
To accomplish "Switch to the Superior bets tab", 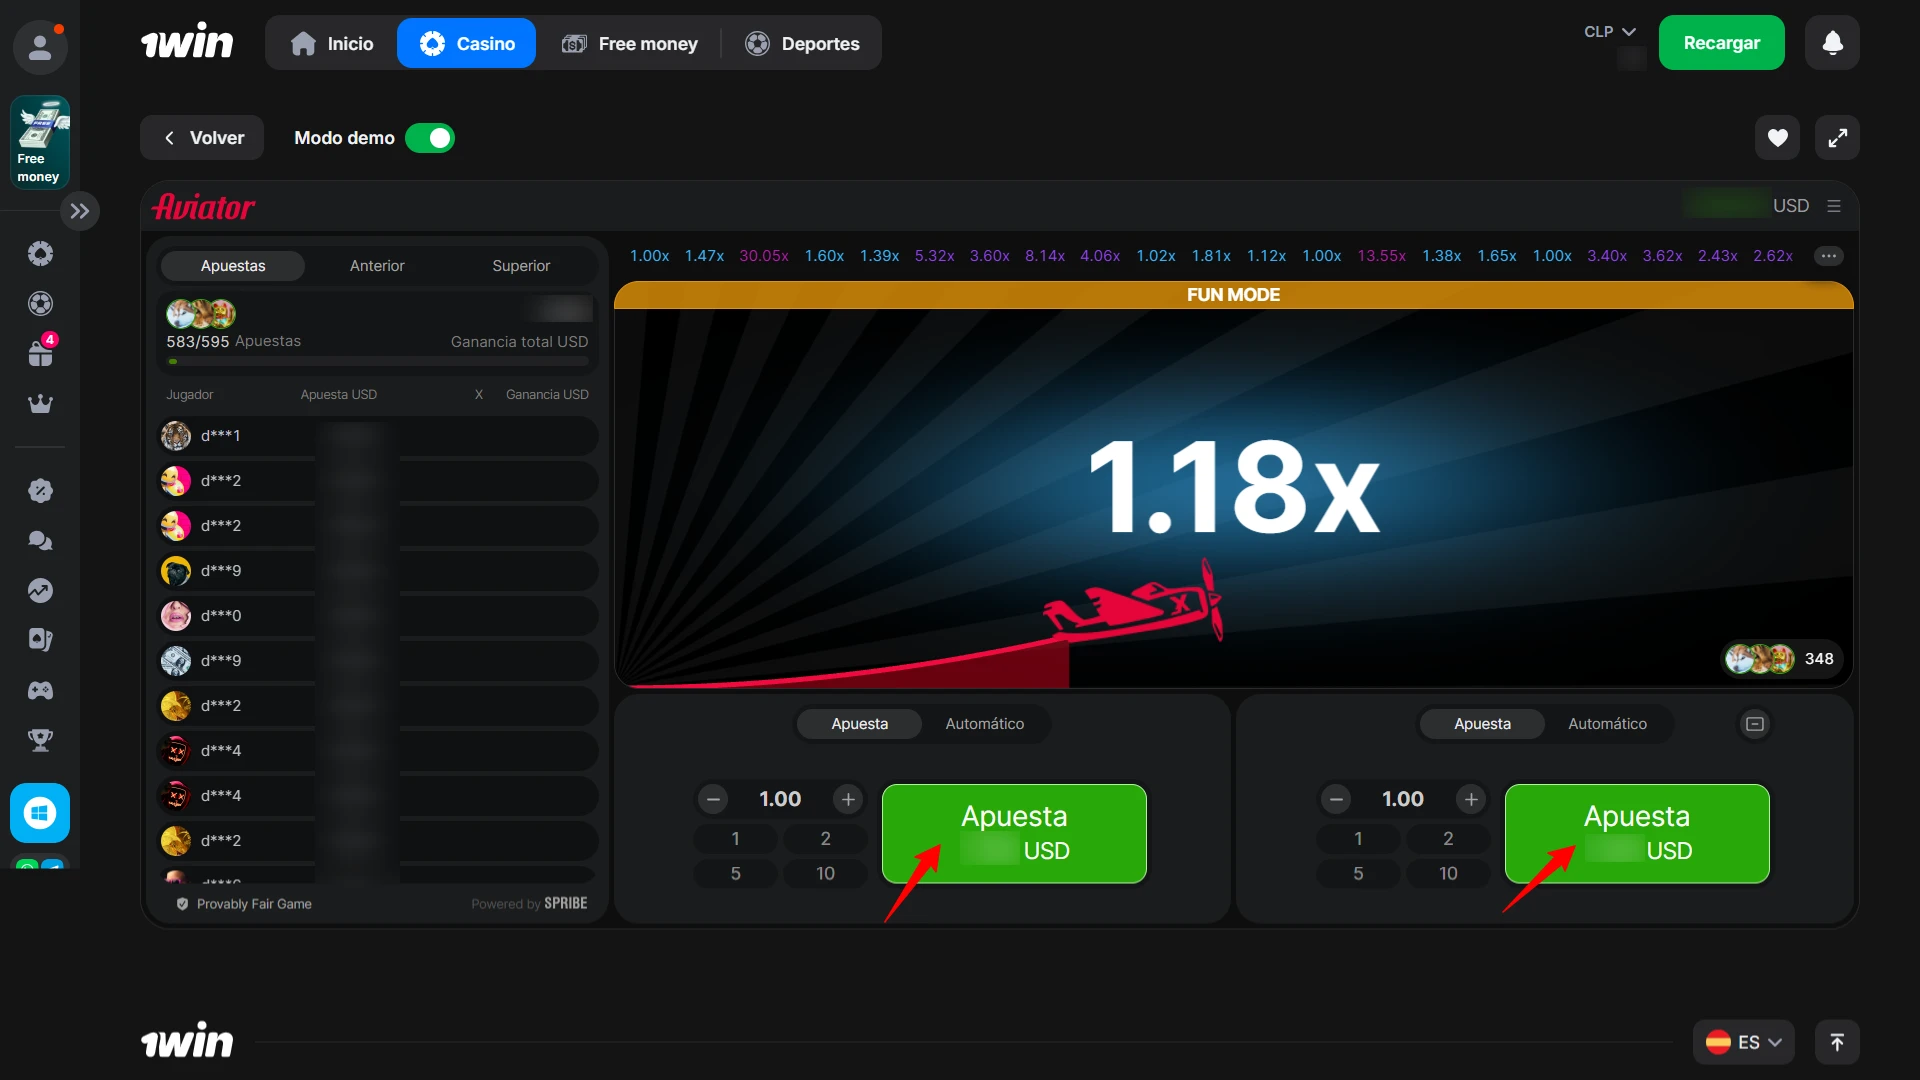I will [521, 266].
